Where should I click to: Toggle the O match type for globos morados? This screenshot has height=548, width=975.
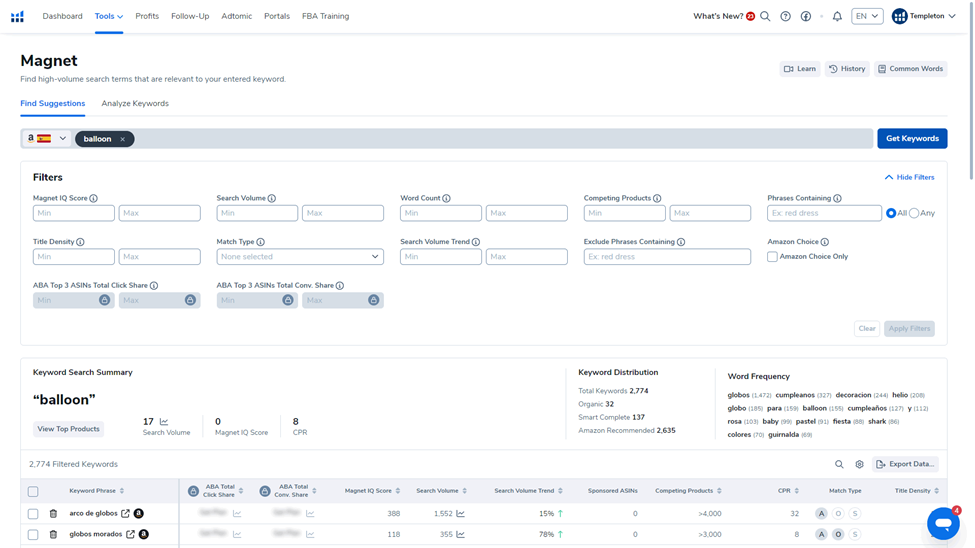tap(838, 534)
